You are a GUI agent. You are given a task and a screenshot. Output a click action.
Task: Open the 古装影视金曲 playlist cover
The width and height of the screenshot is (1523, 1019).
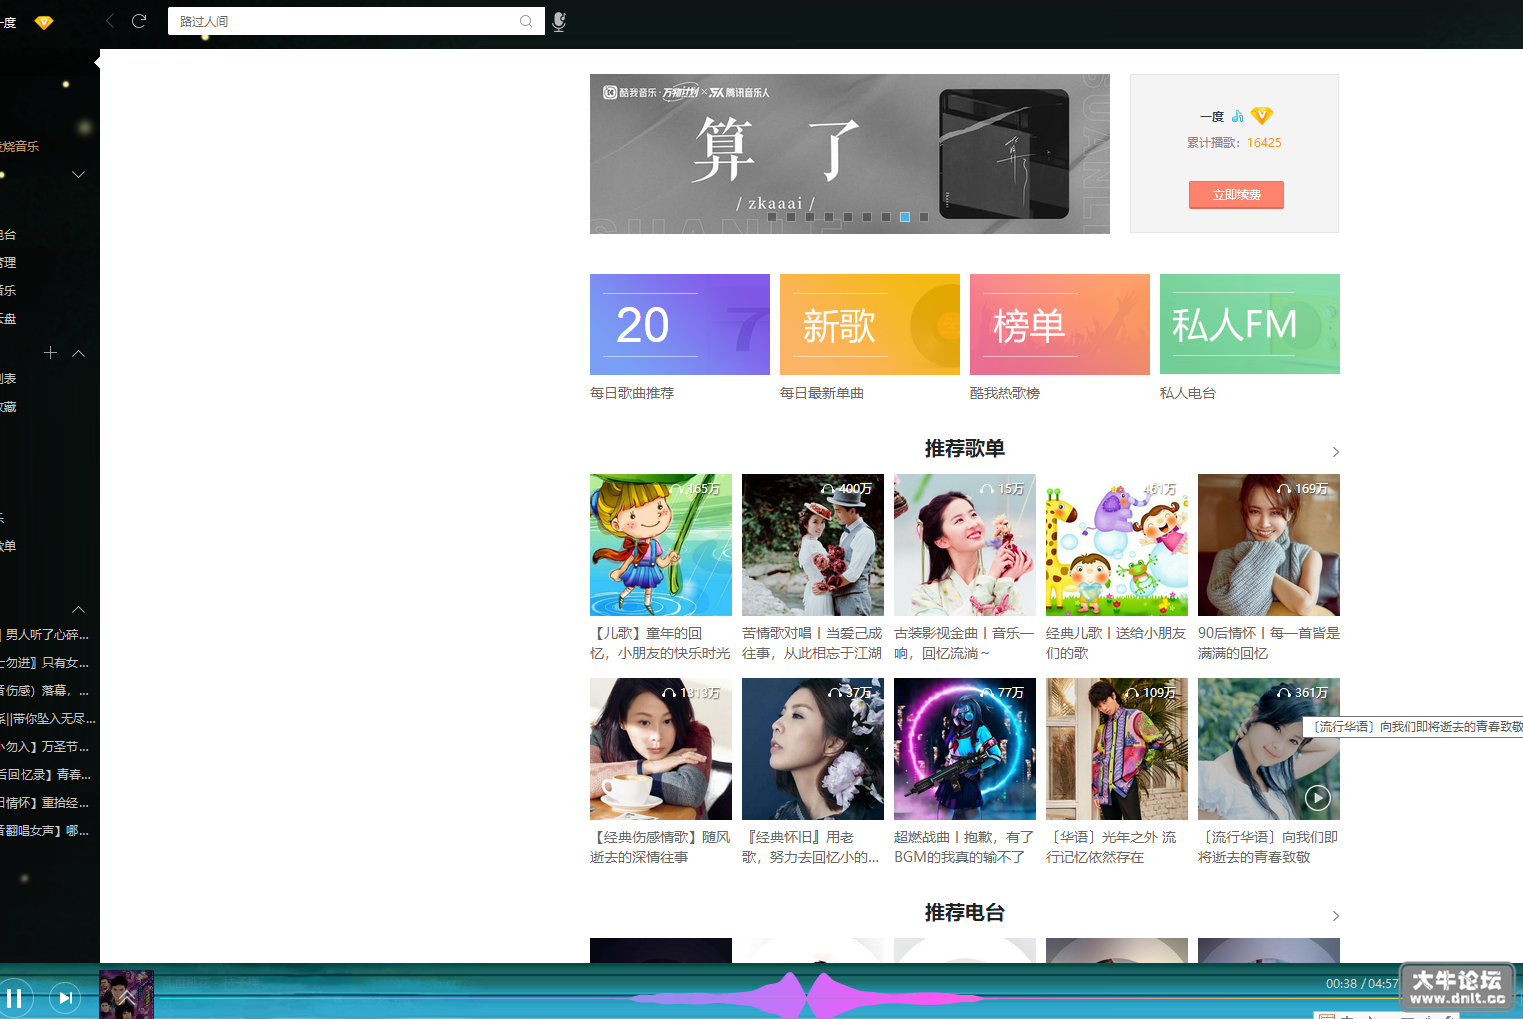point(965,545)
